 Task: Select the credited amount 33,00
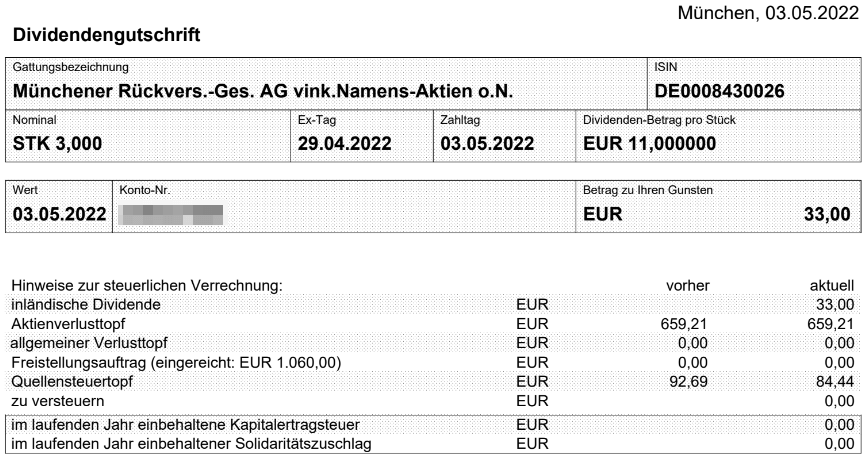(827, 214)
